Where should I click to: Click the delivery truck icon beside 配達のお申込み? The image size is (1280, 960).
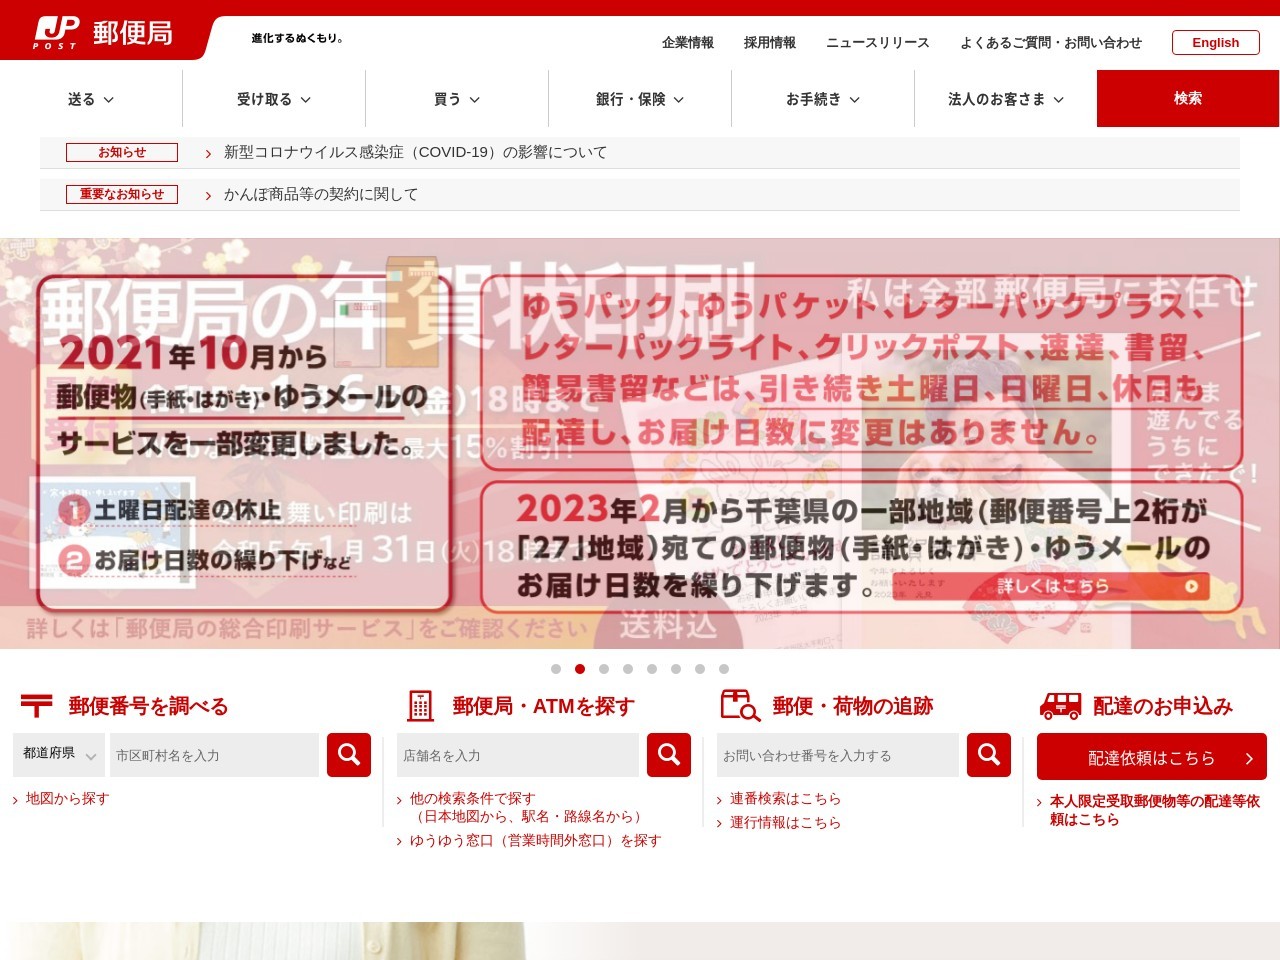1061,706
